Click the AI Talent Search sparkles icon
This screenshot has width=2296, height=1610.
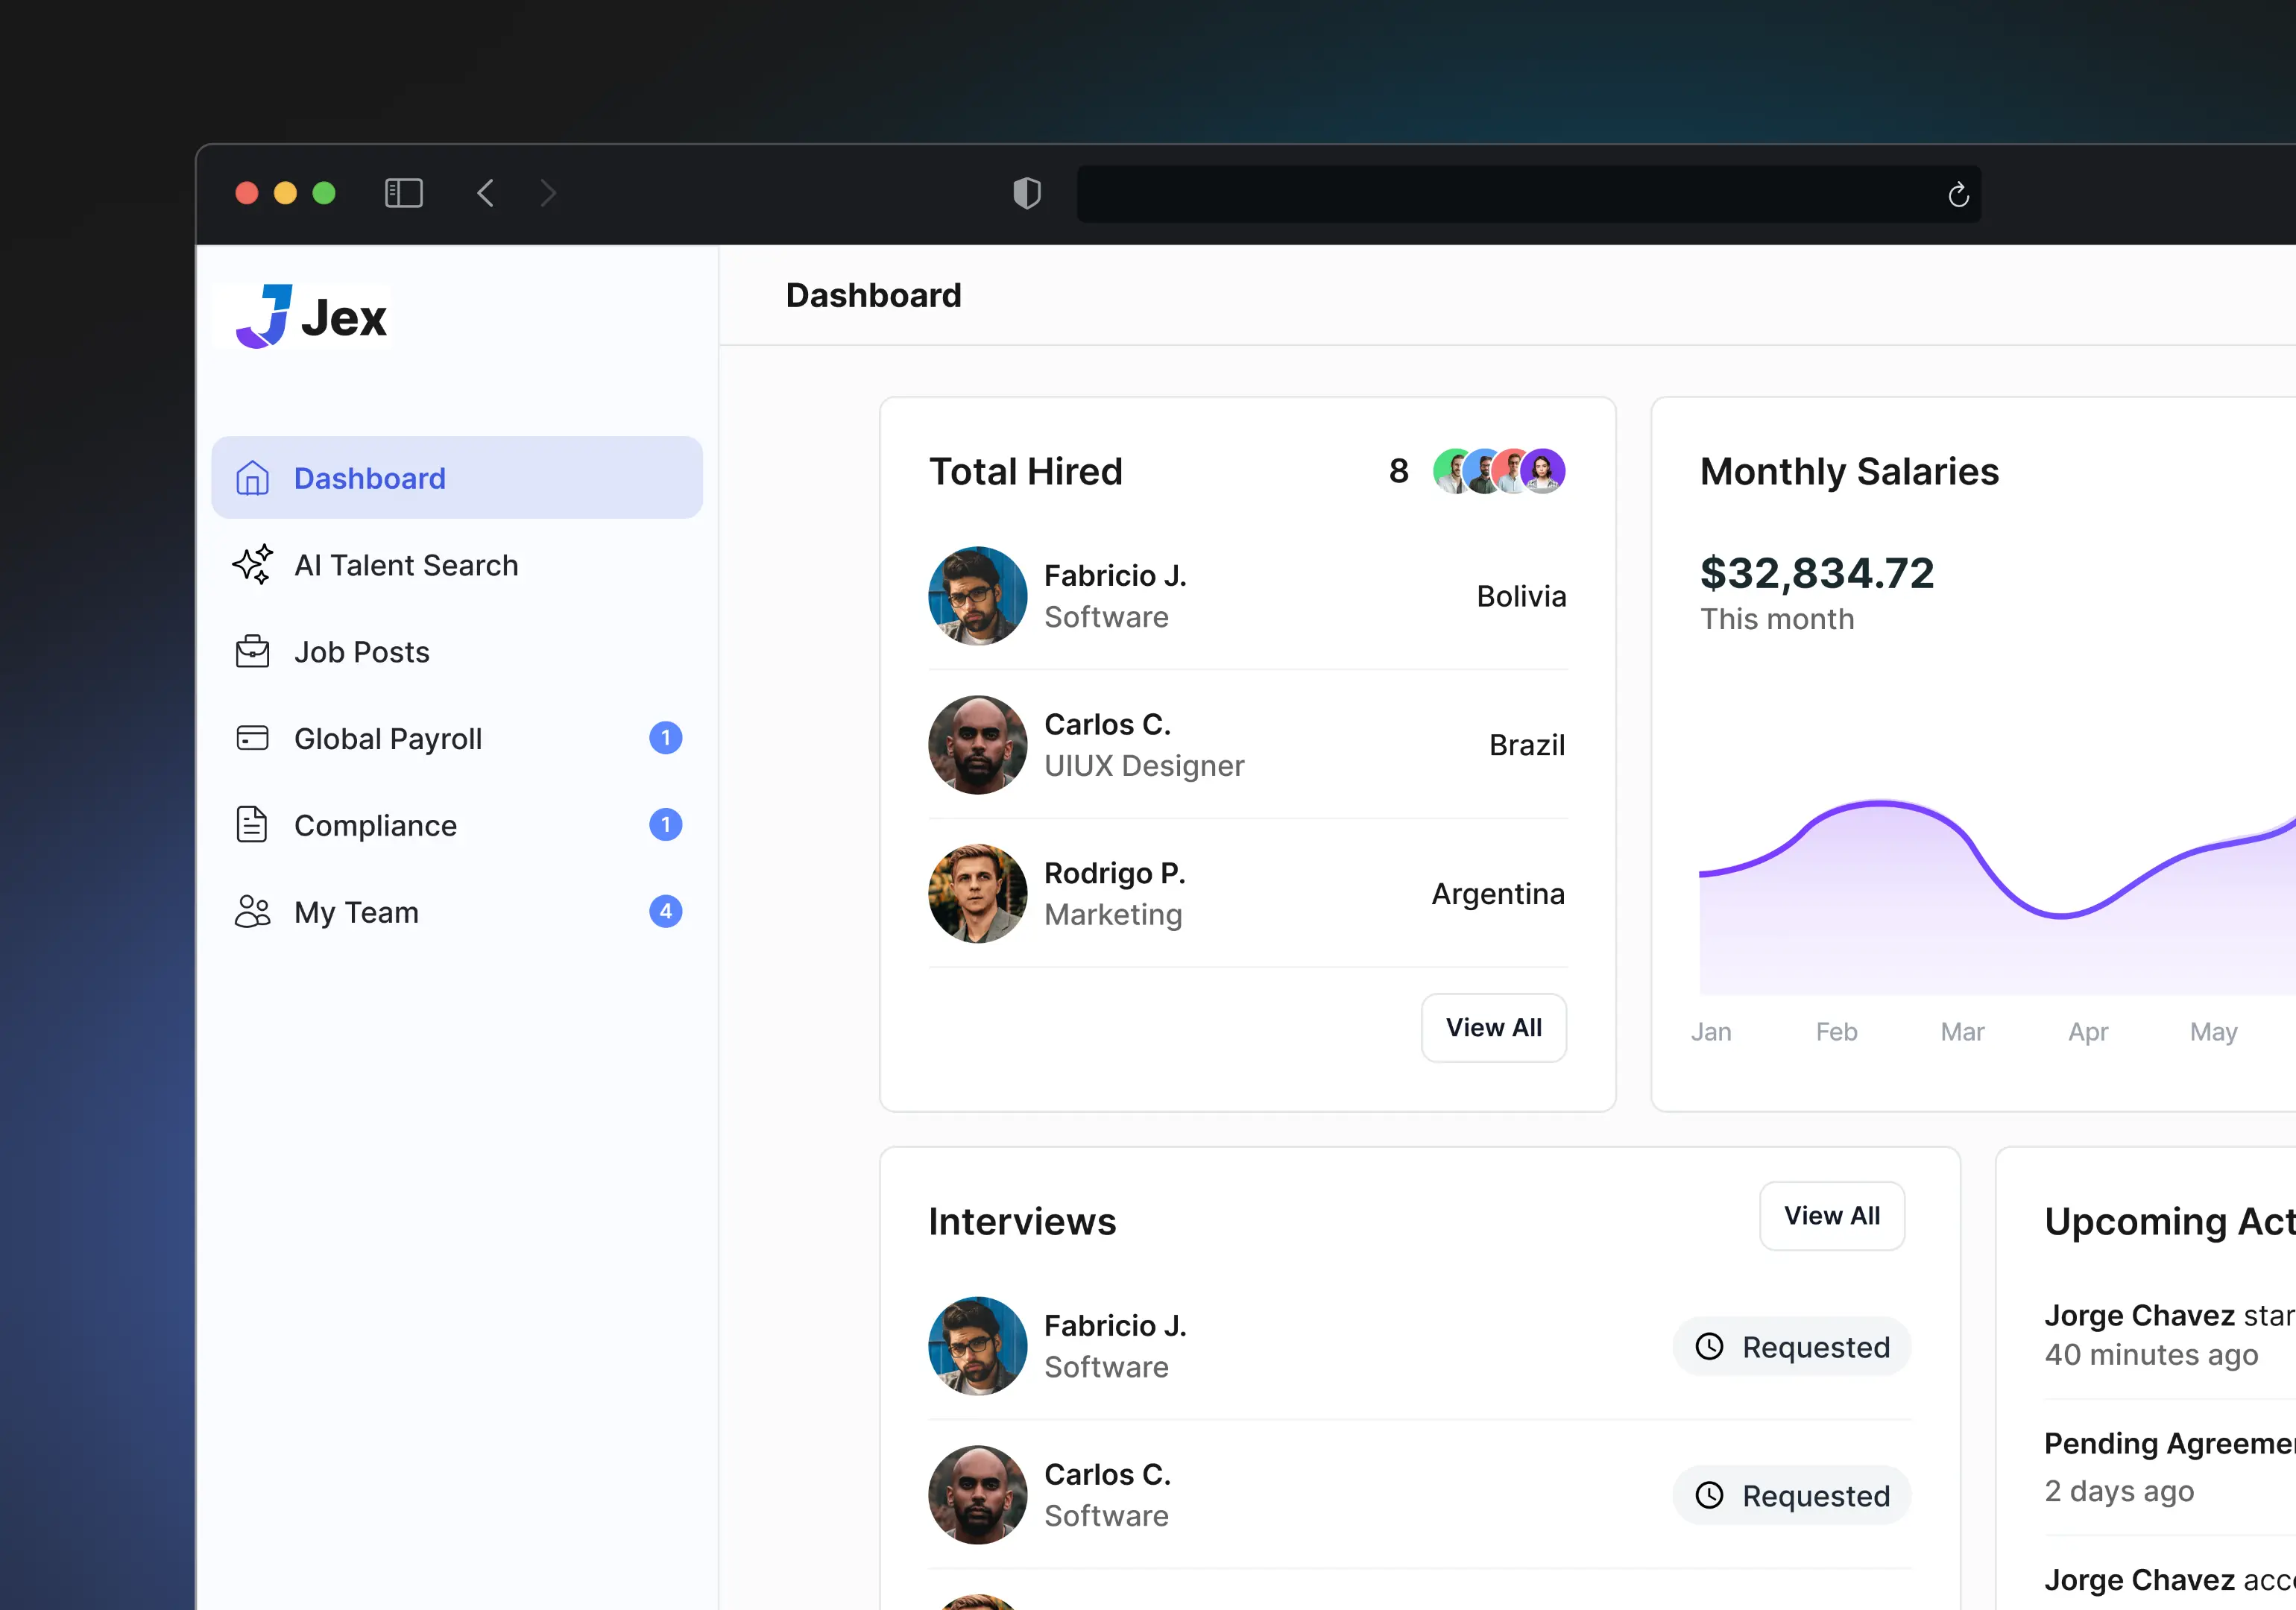[252, 565]
